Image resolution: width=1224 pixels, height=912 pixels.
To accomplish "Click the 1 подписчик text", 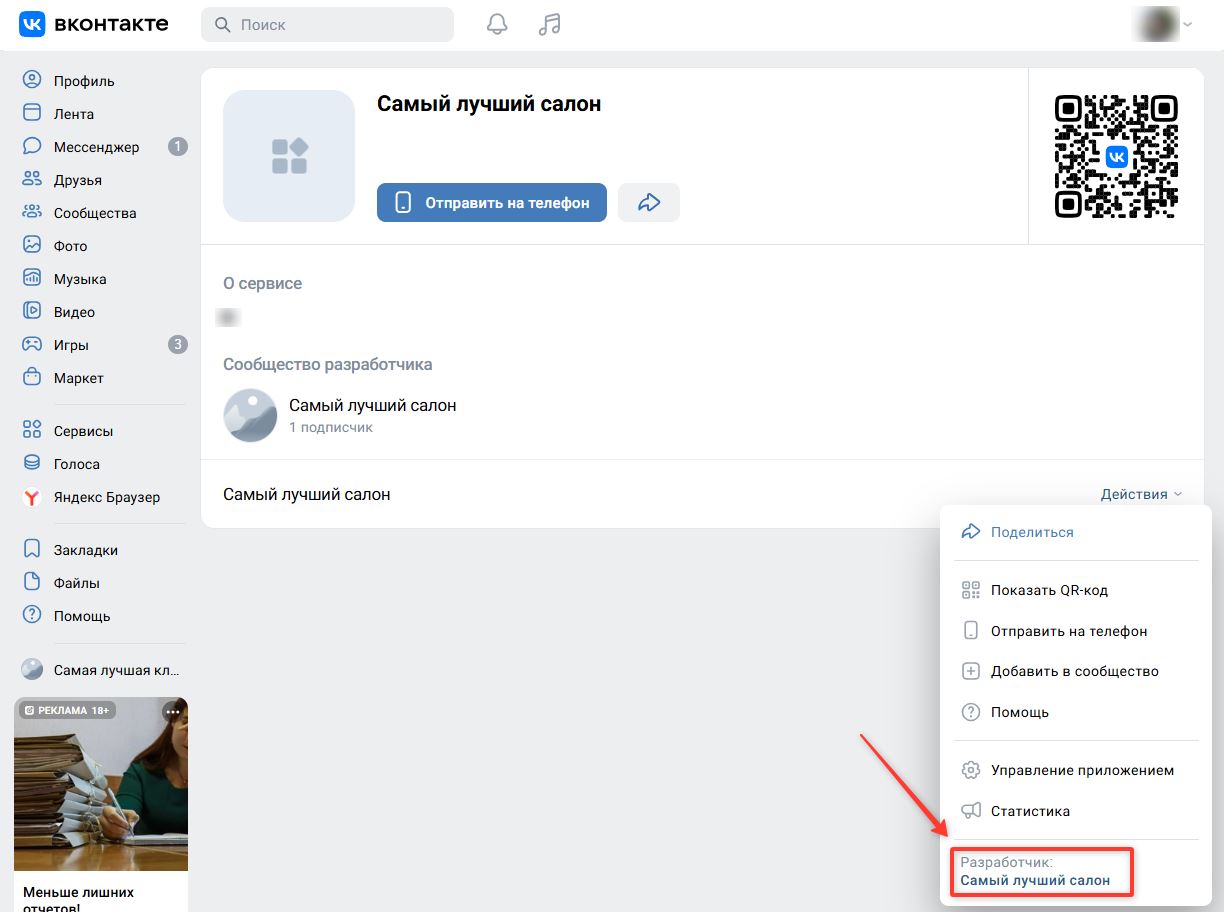I will [x=331, y=427].
